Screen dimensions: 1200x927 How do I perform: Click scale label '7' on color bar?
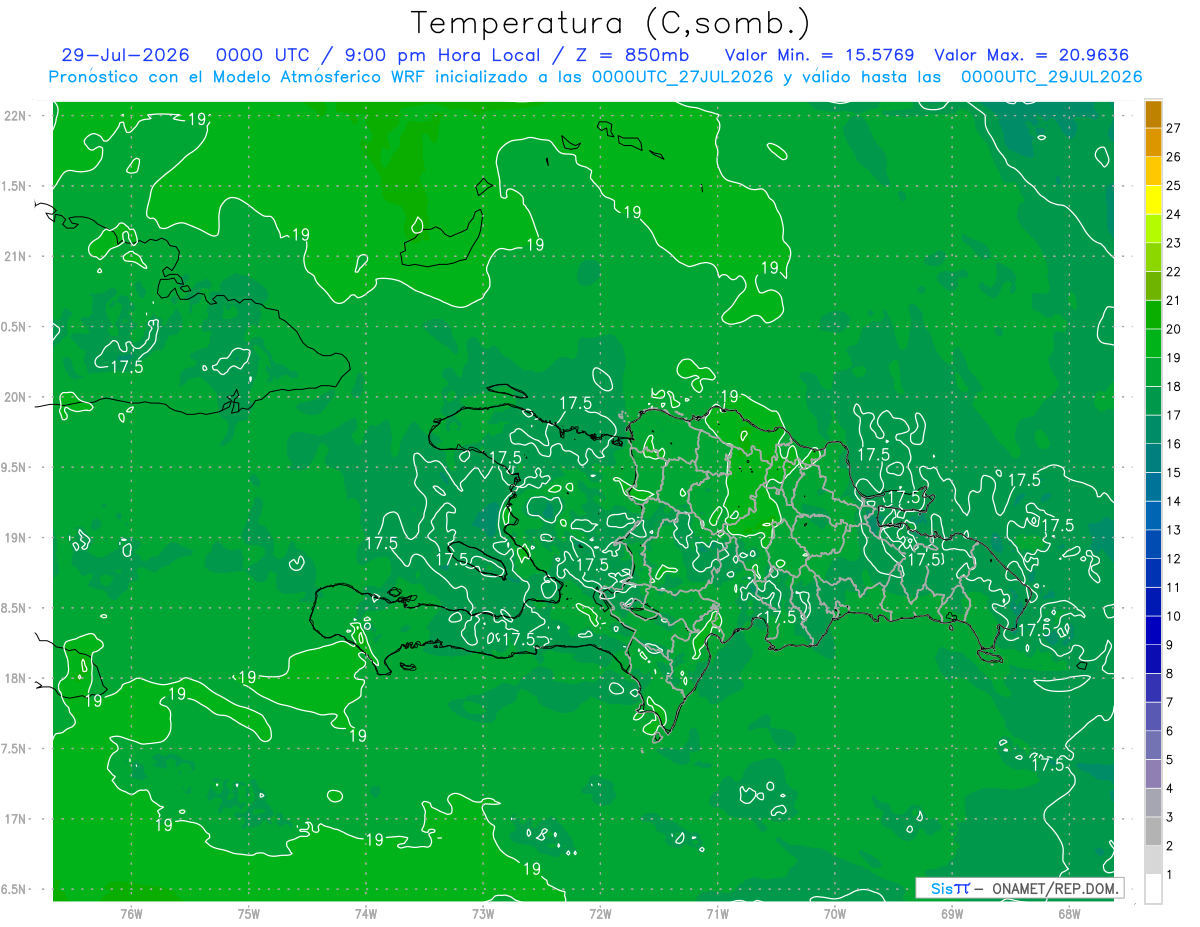[x=1170, y=703]
